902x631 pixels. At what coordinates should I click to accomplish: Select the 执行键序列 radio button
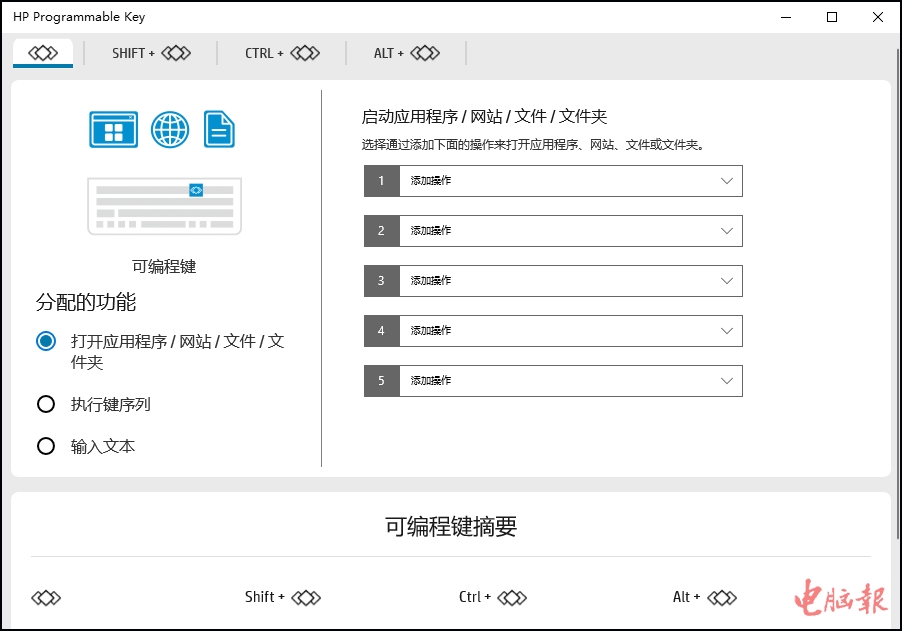[46, 404]
